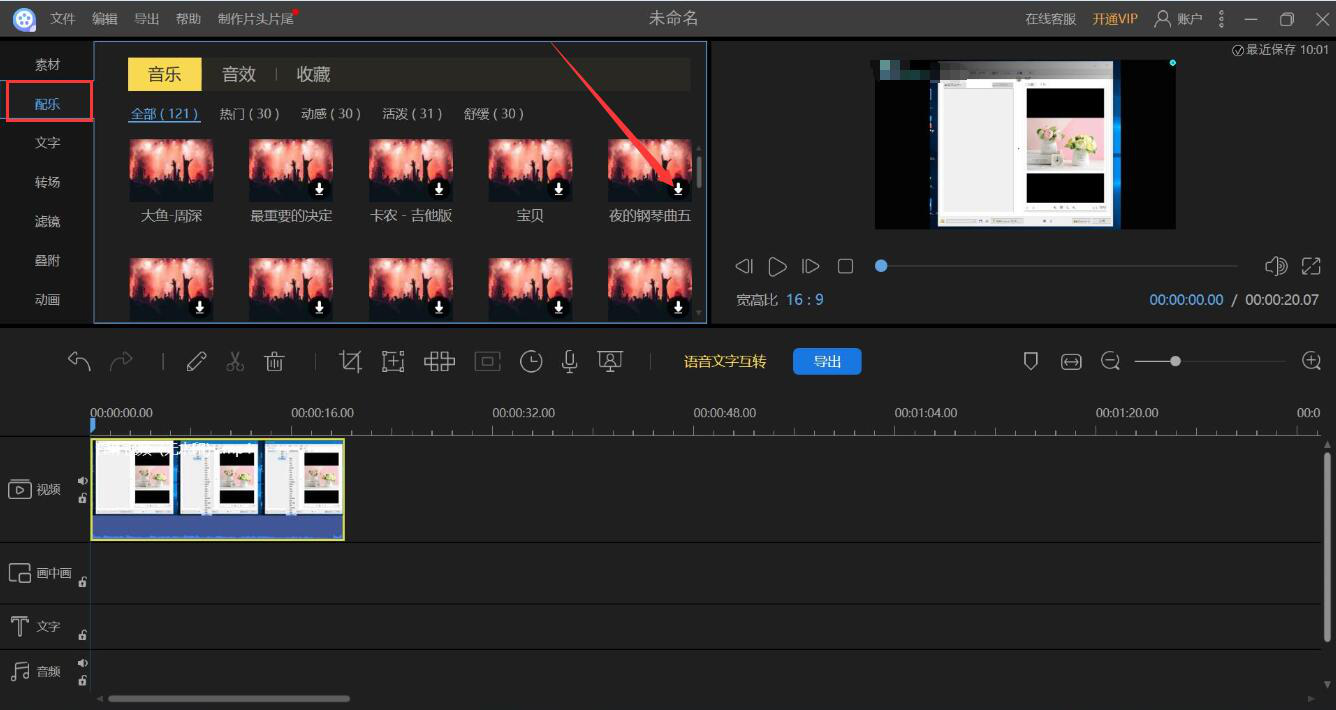This screenshot has width=1336, height=710.
Task: Add a marker with the marker icon
Action: click(1031, 362)
